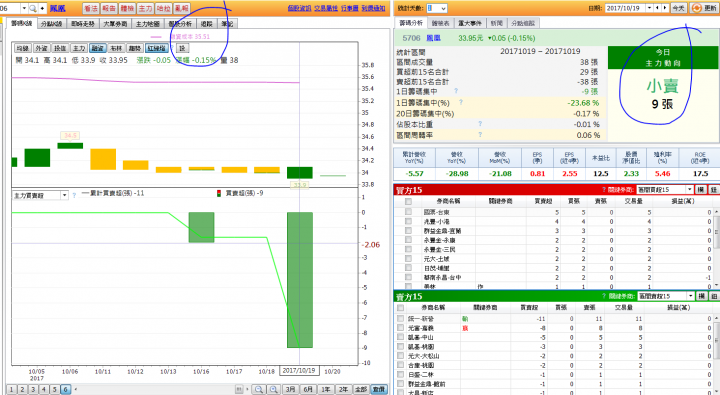Click the date field 2017/10/19
Image resolution: width=720 pixels, height=395 pixels.
[625, 8]
